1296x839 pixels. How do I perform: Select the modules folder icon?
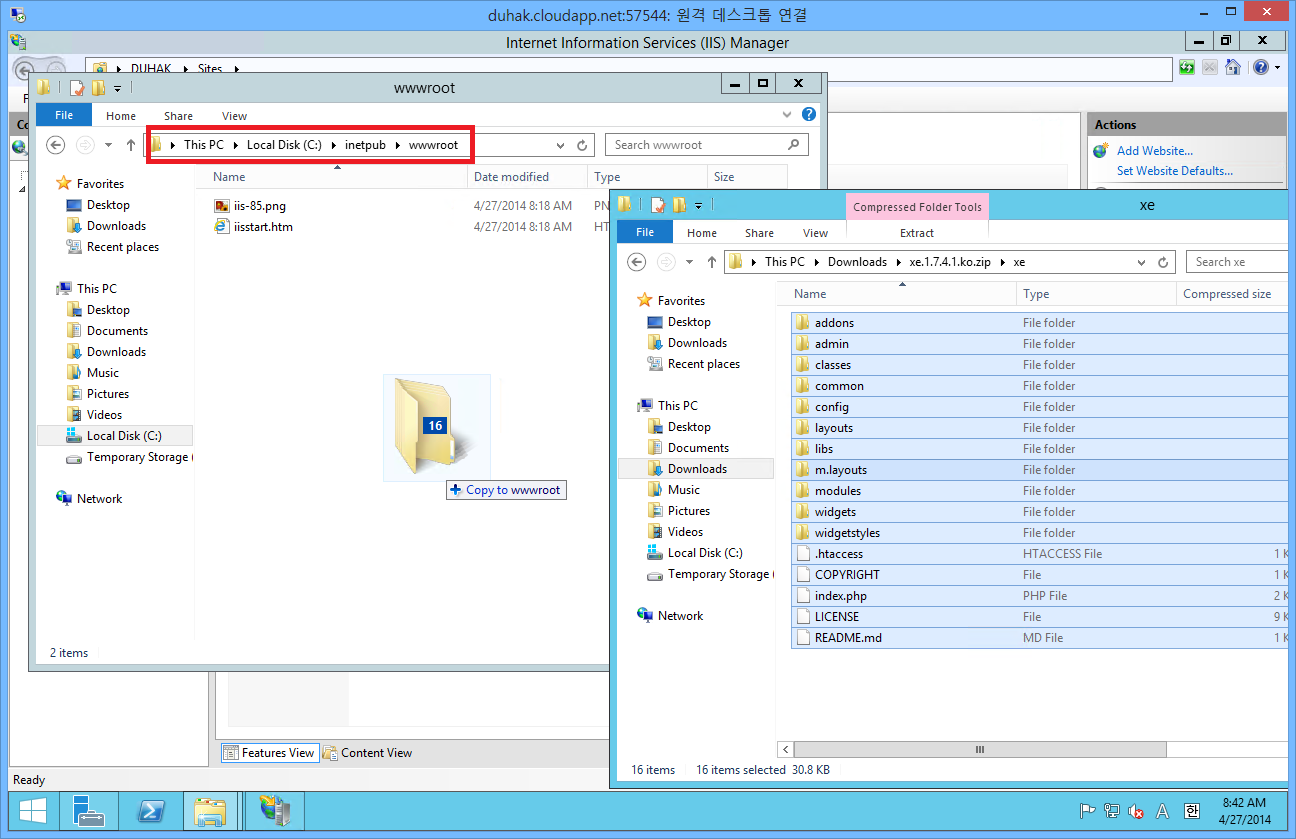tap(802, 491)
